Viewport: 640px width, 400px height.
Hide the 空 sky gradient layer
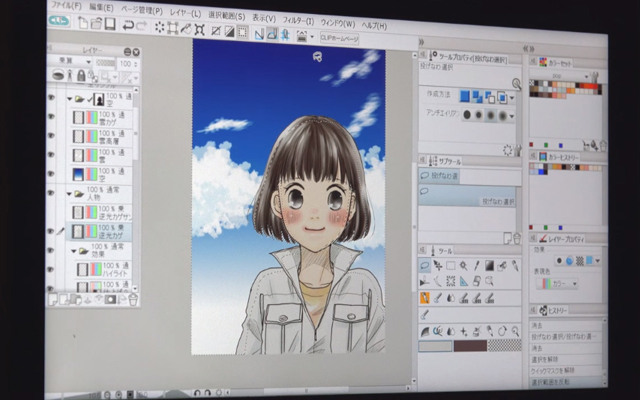(x=51, y=174)
